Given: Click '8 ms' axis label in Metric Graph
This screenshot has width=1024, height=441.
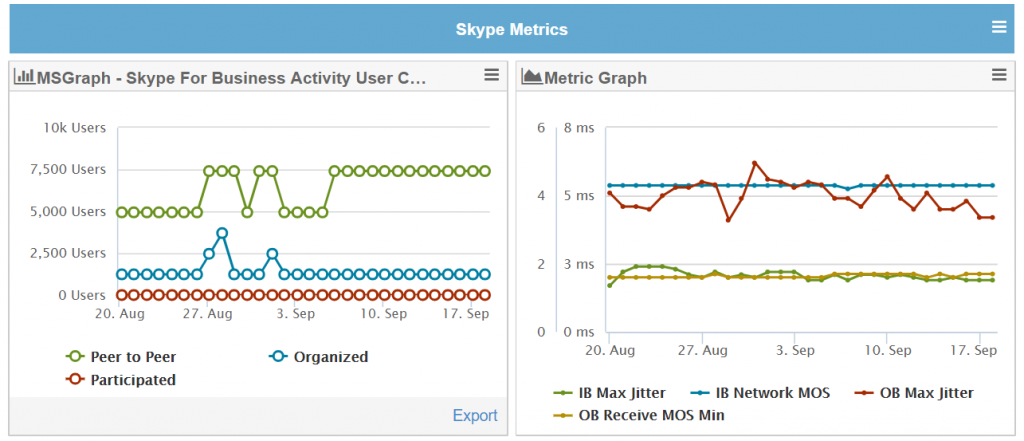Looking at the screenshot, I should coord(579,128).
